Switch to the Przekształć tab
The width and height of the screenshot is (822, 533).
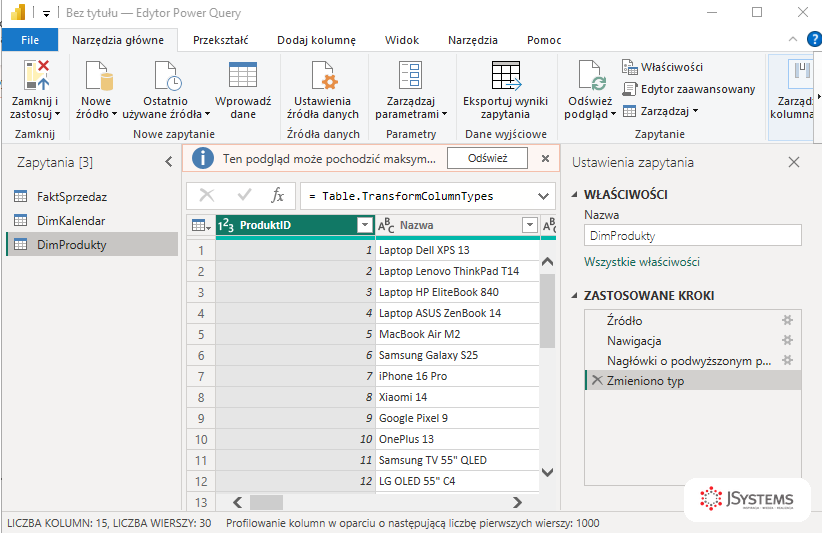pos(221,40)
